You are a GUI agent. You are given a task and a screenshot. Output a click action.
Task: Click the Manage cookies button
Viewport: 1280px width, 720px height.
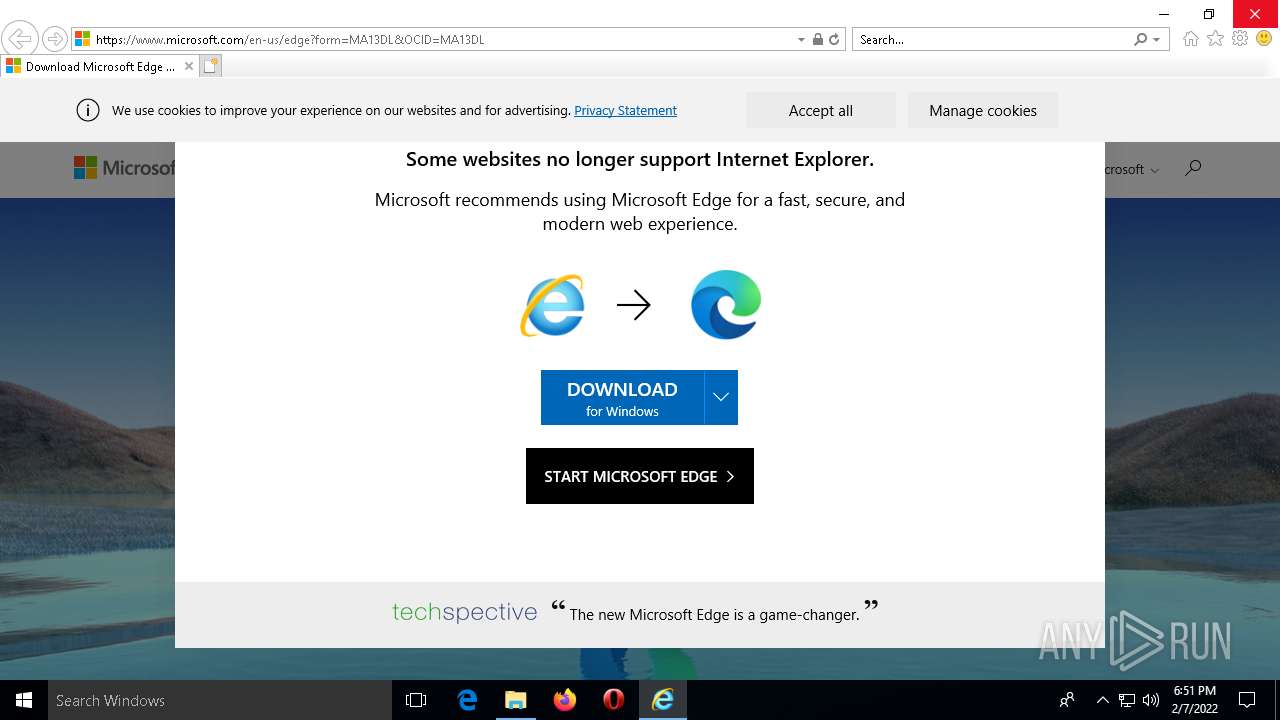(x=983, y=111)
